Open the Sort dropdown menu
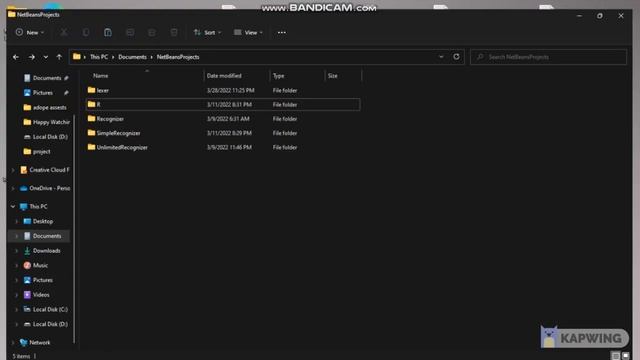This screenshot has height=360, width=640. (207, 32)
